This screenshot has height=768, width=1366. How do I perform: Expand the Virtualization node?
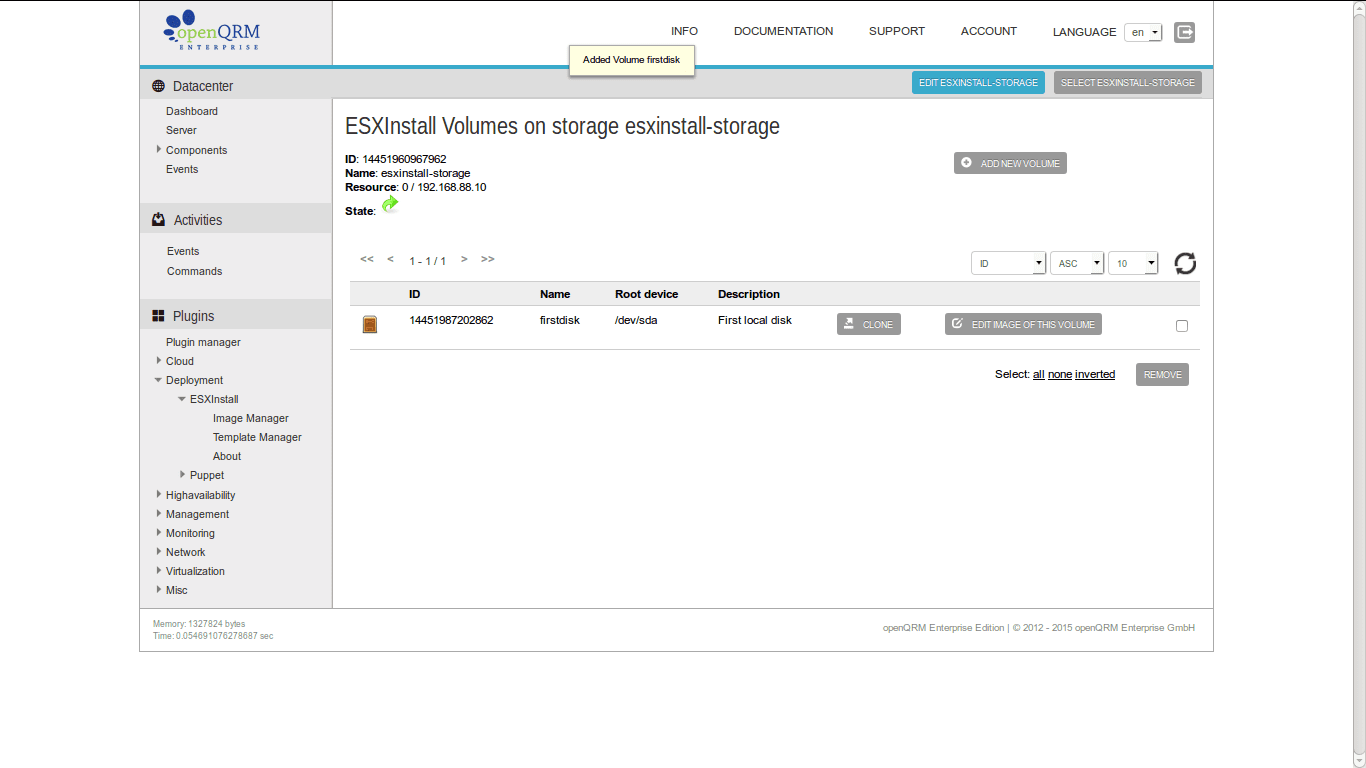159,571
